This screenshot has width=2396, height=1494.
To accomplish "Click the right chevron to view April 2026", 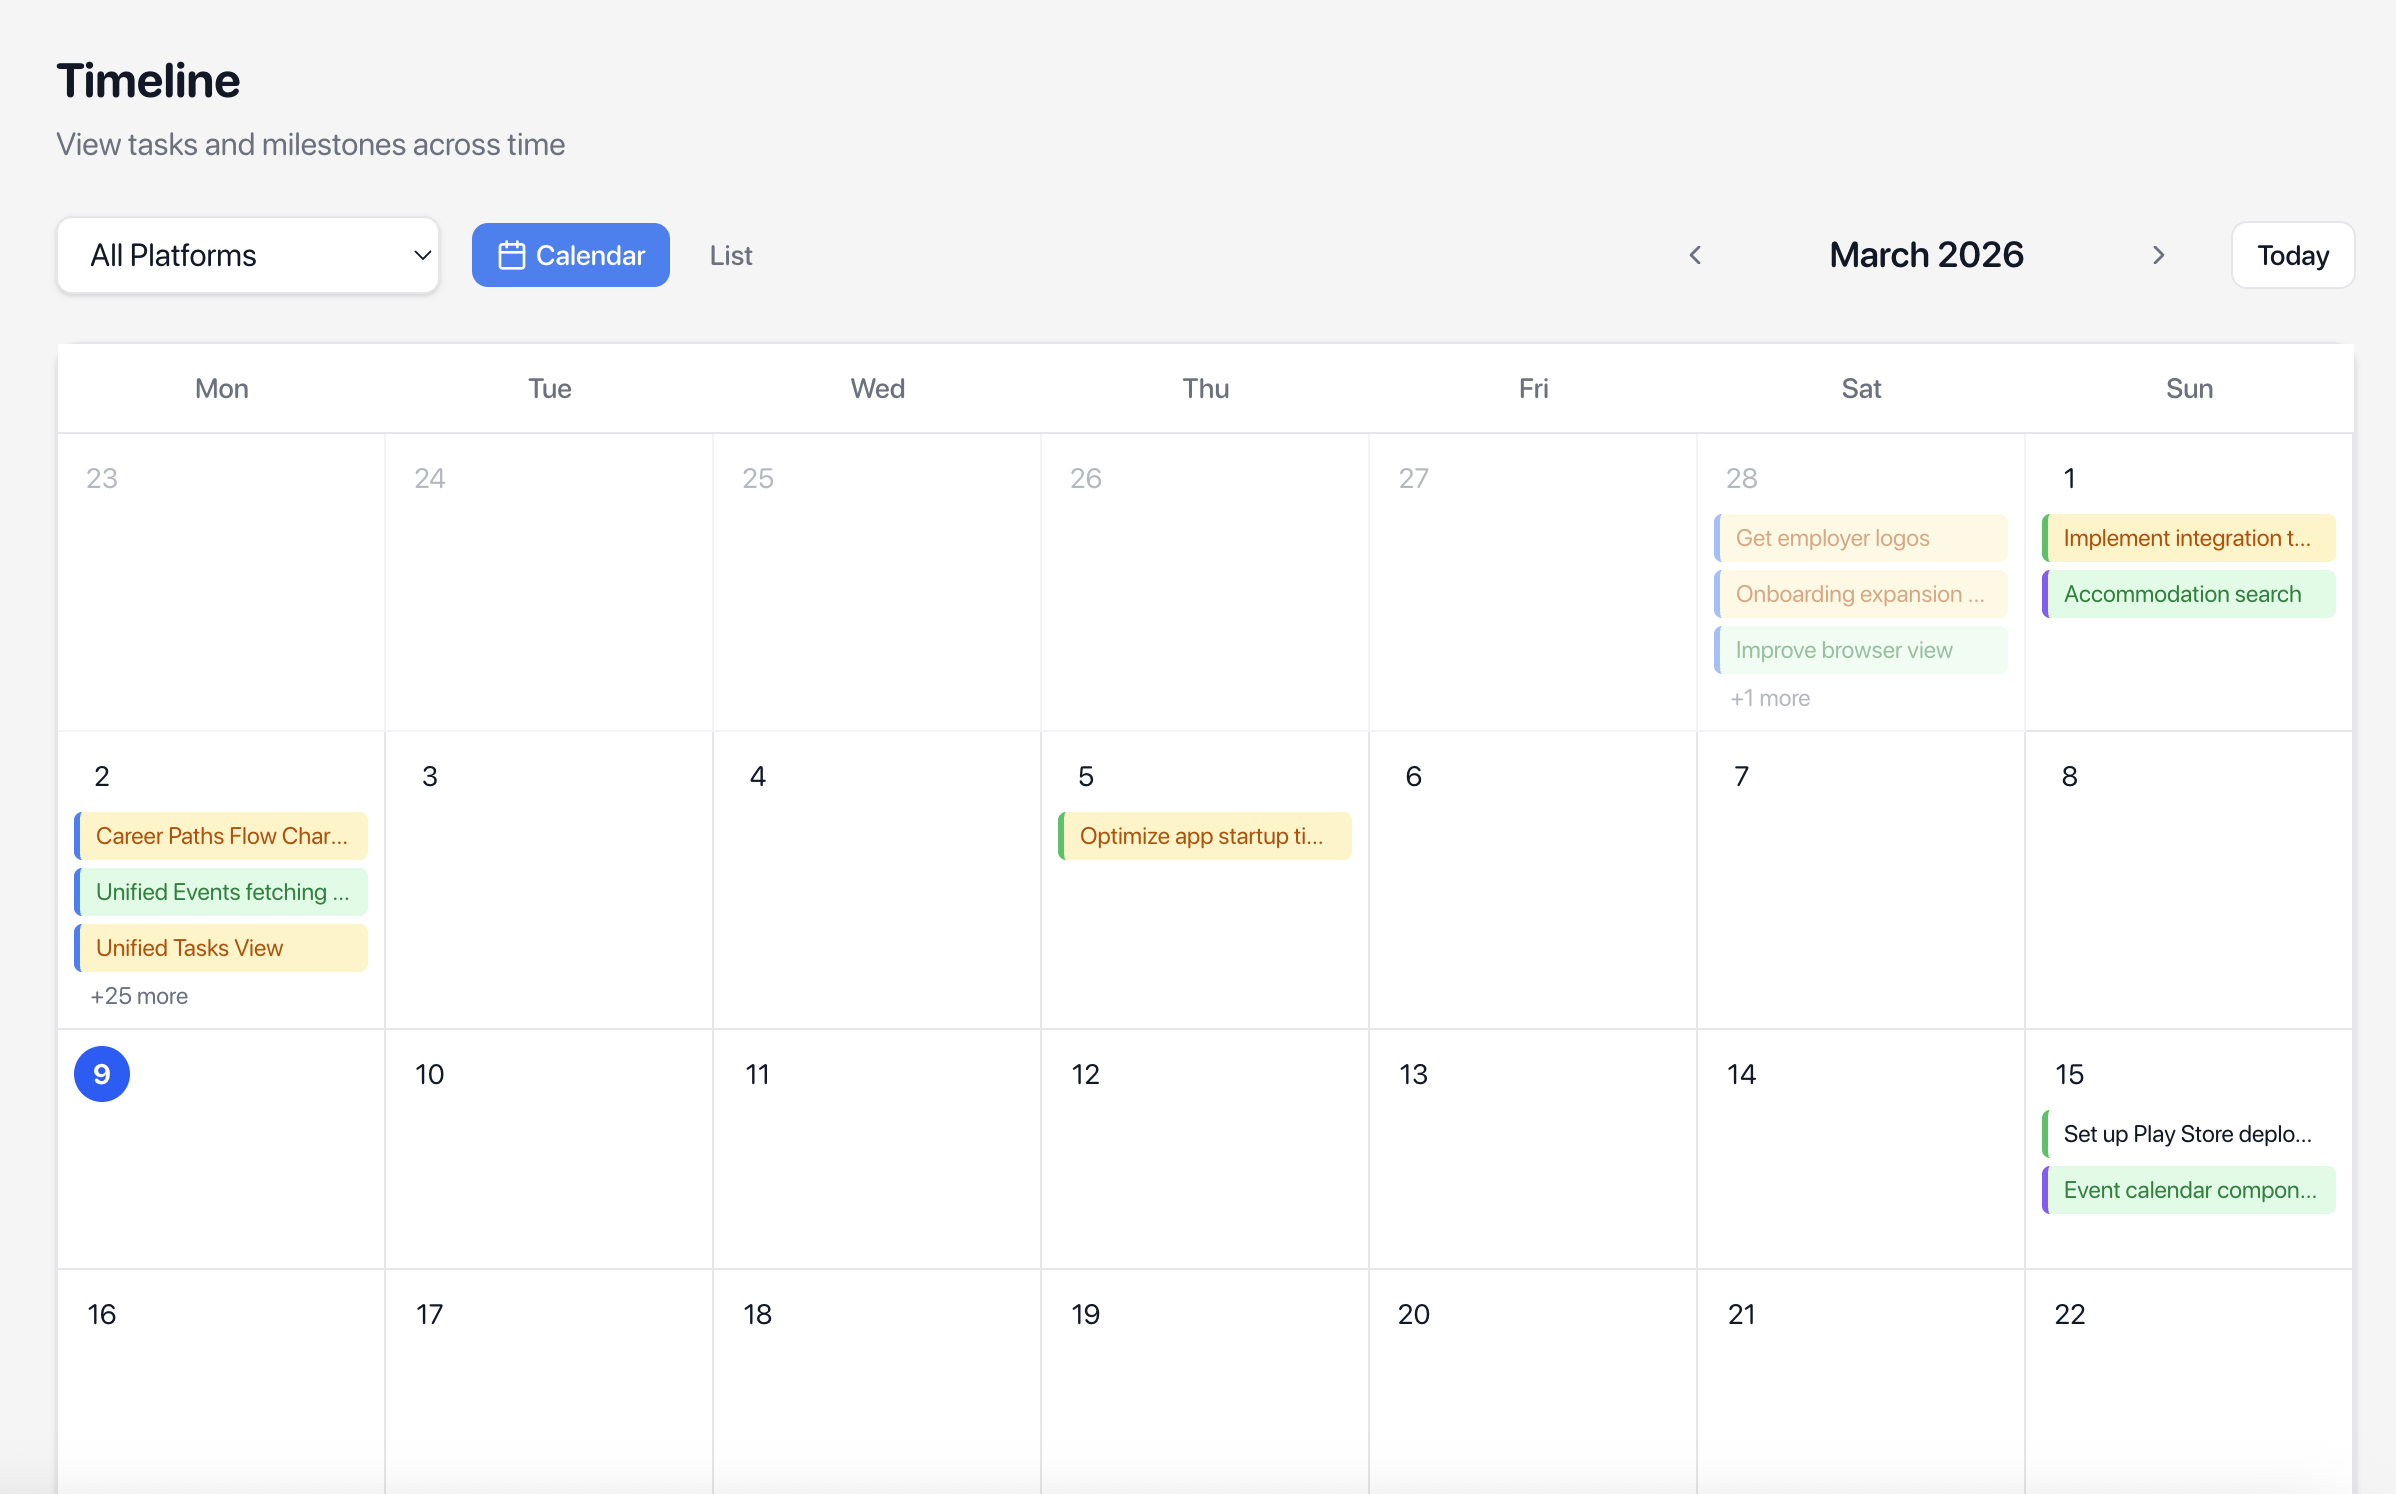I will click(2159, 255).
